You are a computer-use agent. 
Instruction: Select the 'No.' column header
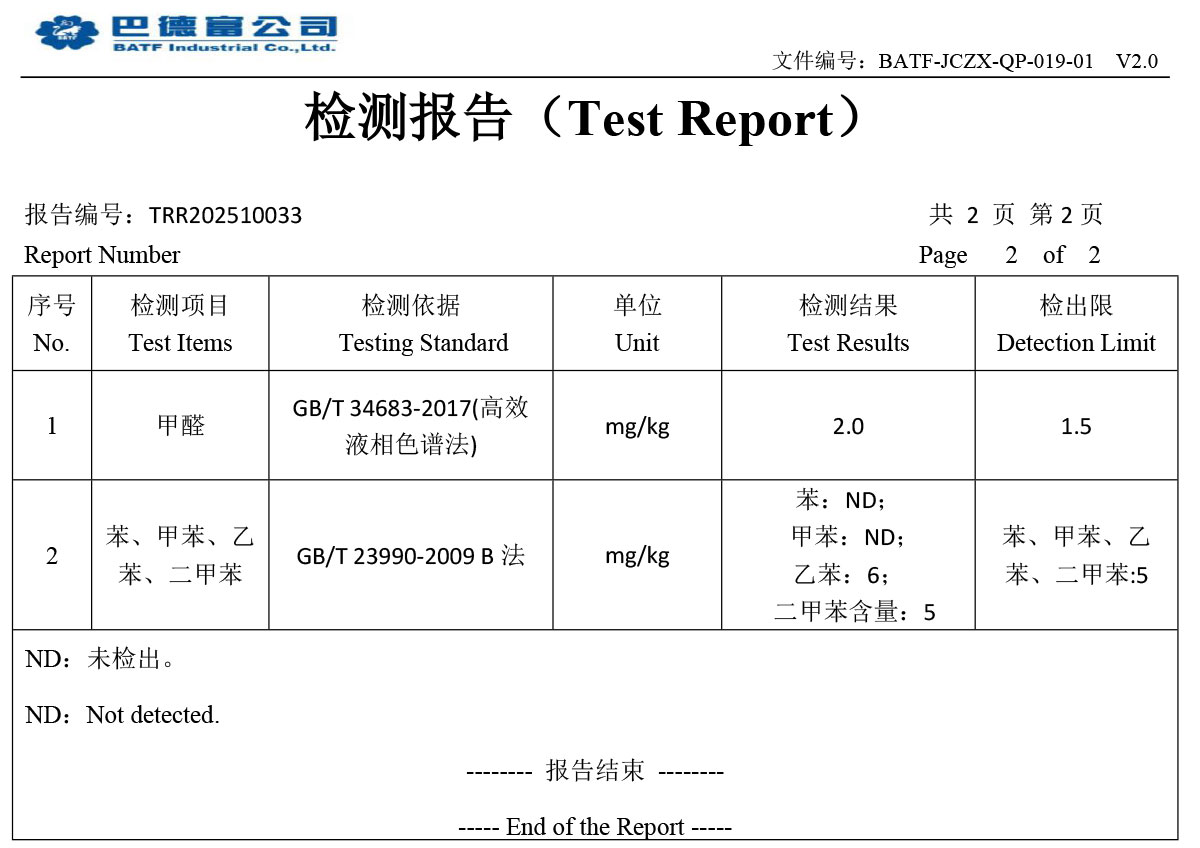tap(51, 343)
